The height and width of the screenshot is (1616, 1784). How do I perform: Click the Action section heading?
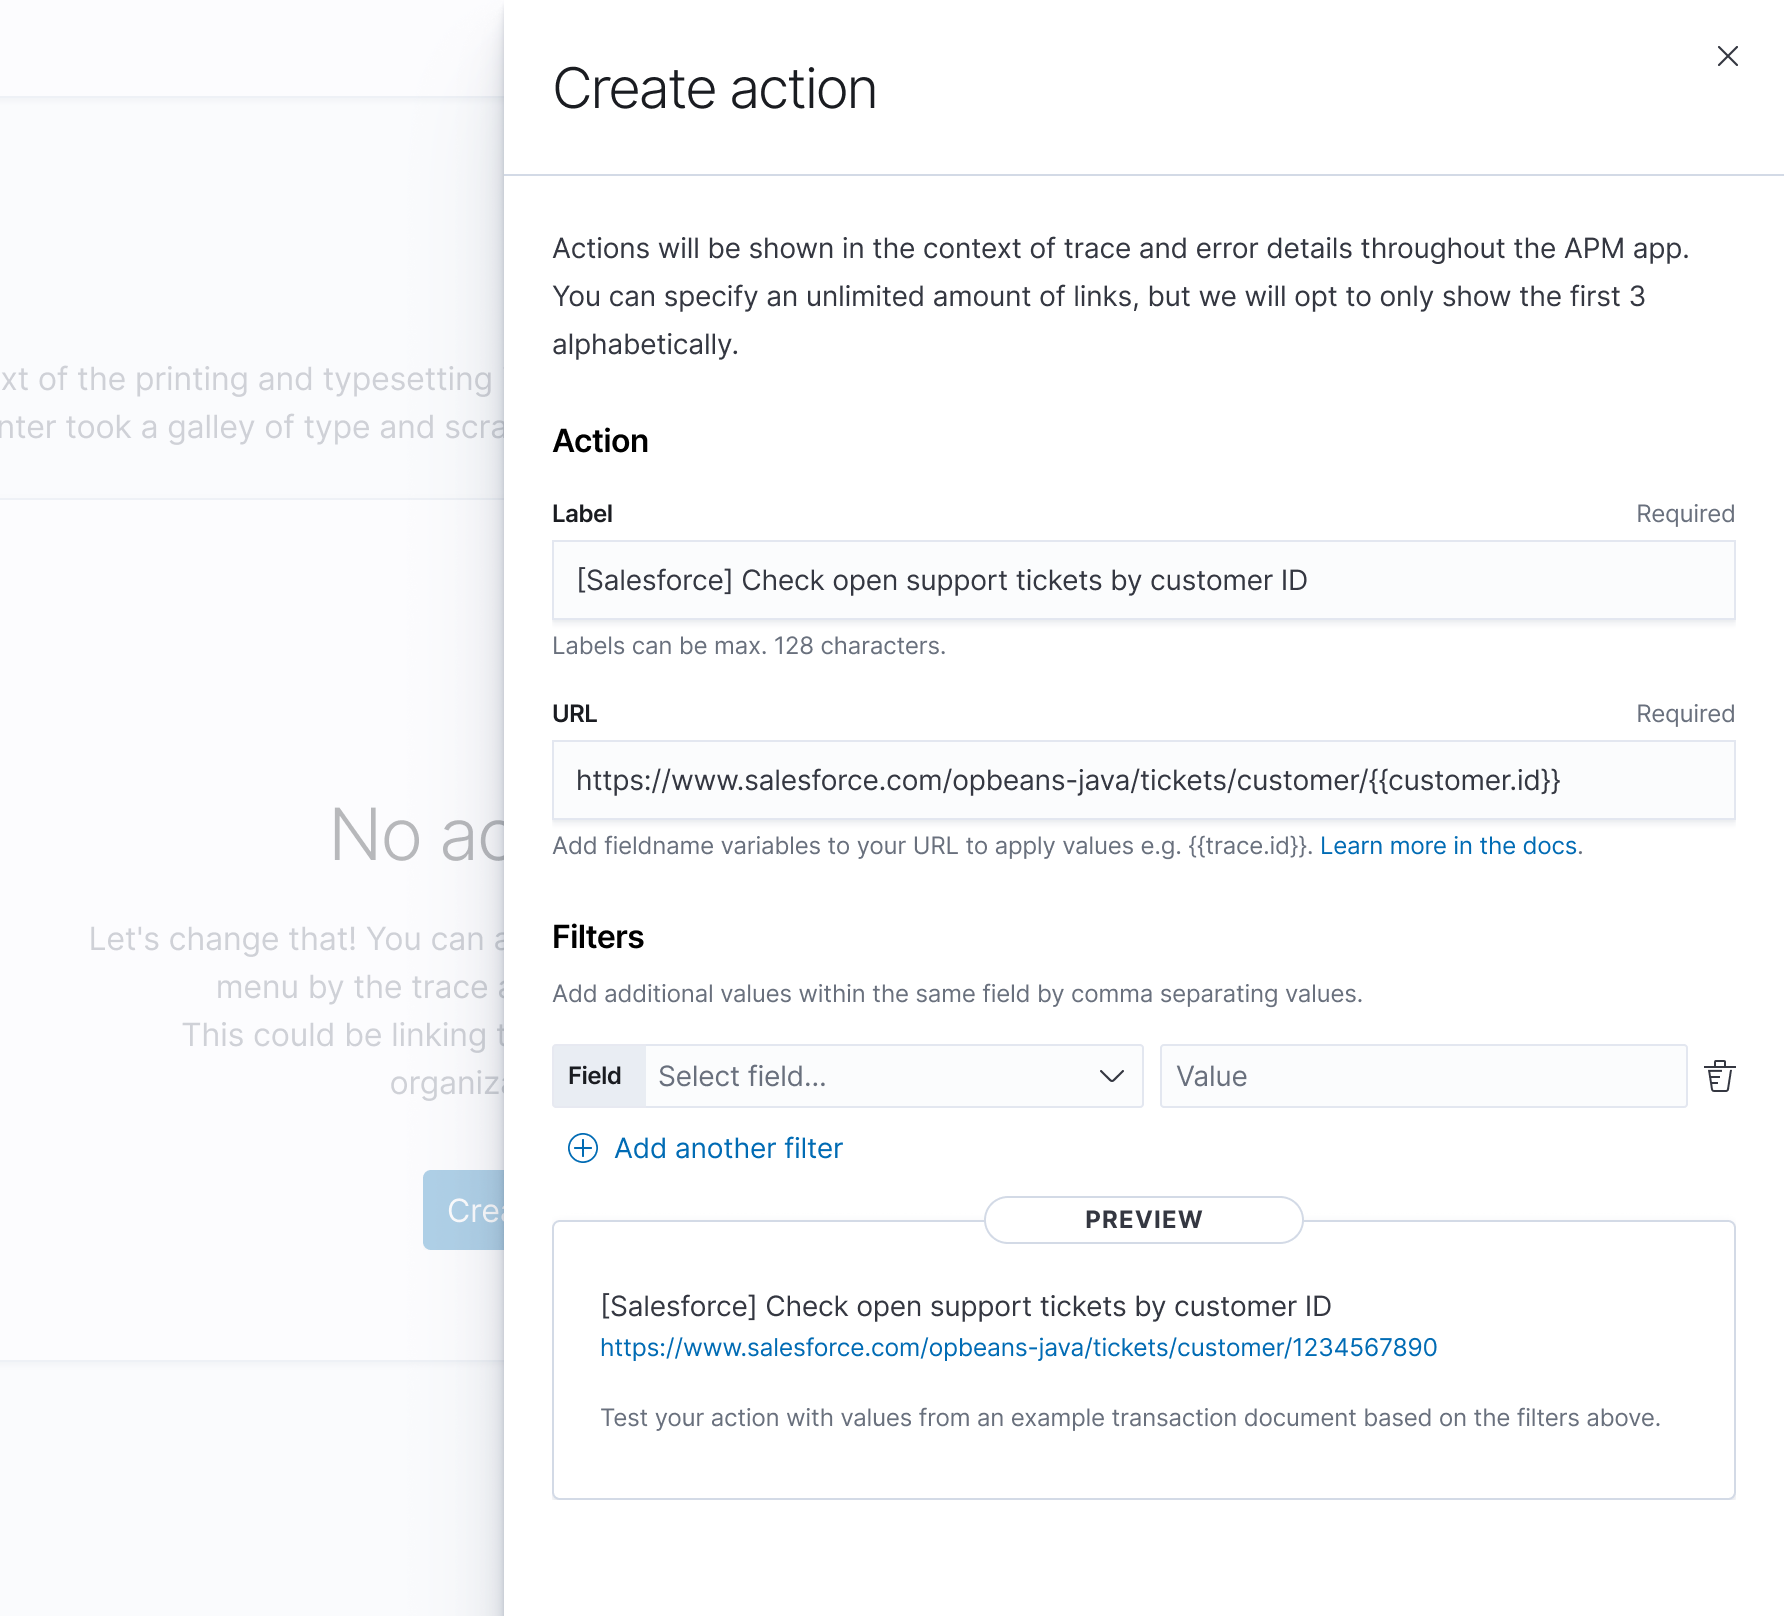tap(600, 441)
